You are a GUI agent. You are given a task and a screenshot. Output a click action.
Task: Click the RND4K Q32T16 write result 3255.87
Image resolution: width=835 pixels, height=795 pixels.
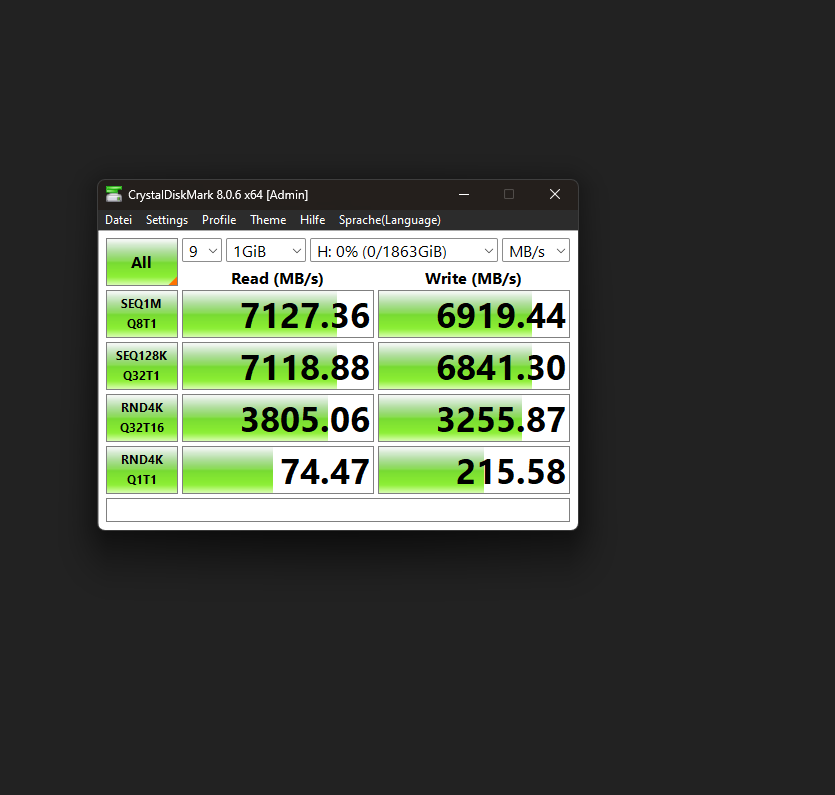point(474,418)
